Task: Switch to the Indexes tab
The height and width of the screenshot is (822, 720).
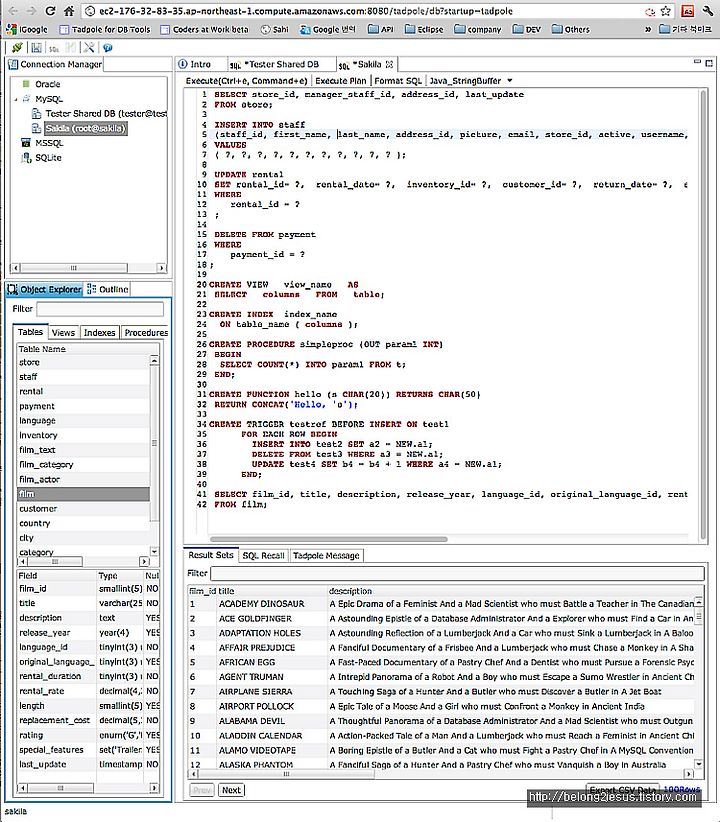Action: tap(100, 332)
